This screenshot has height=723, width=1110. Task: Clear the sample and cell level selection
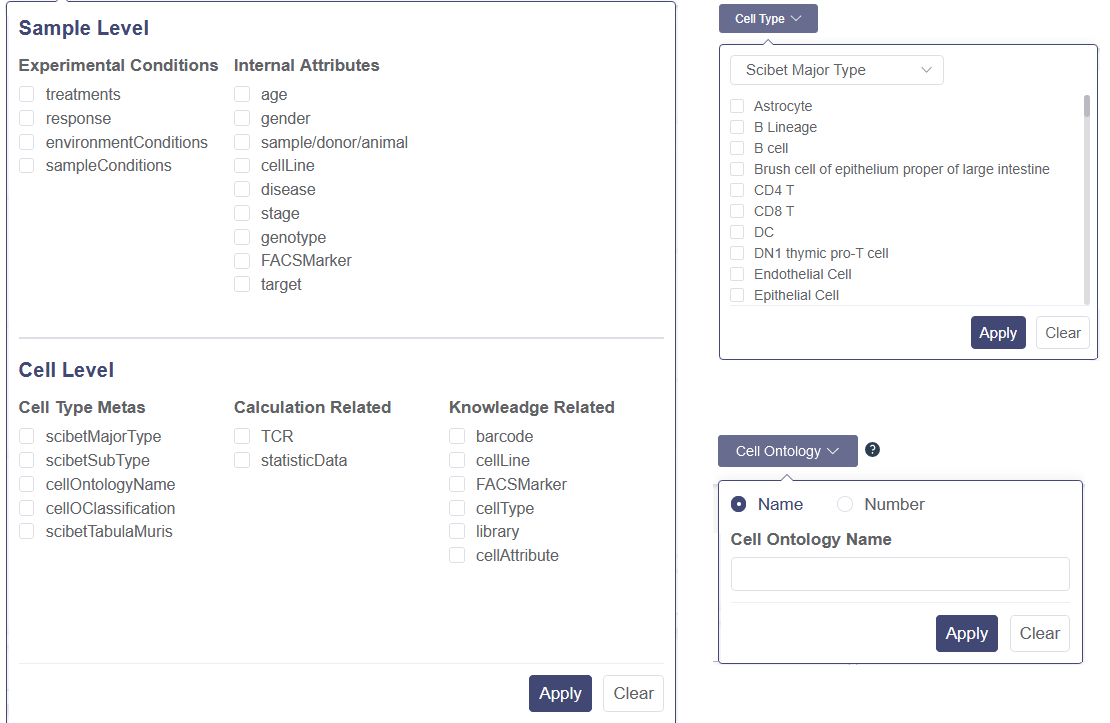(633, 693)
